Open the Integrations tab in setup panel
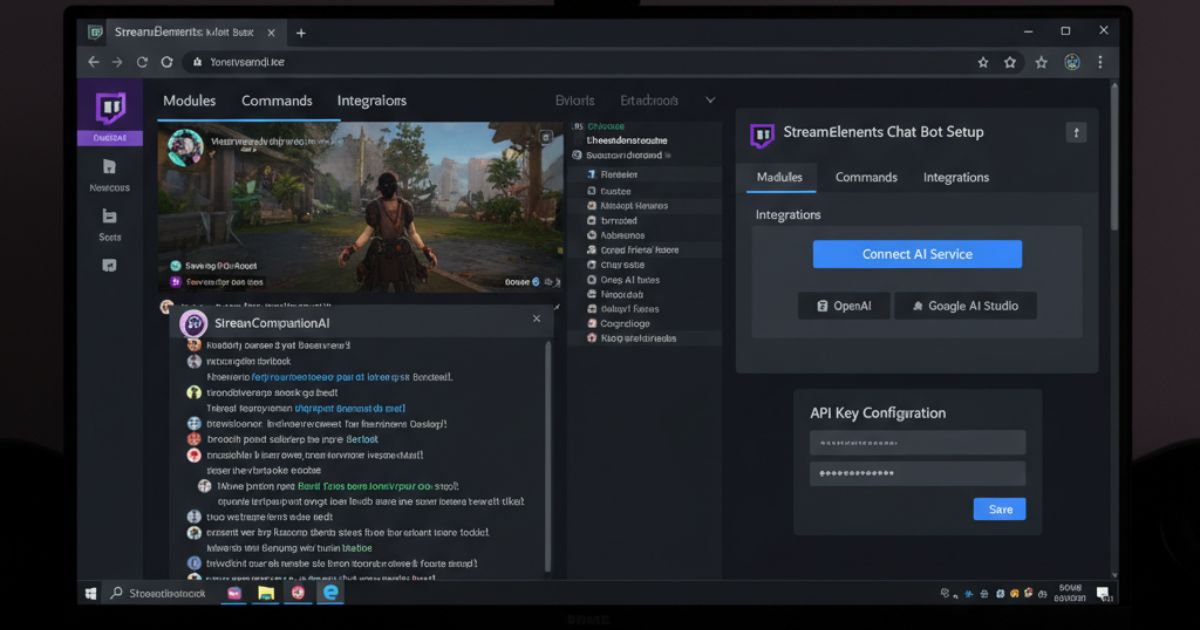This screenshot has width=1200, height=630. tap(955, 177)
